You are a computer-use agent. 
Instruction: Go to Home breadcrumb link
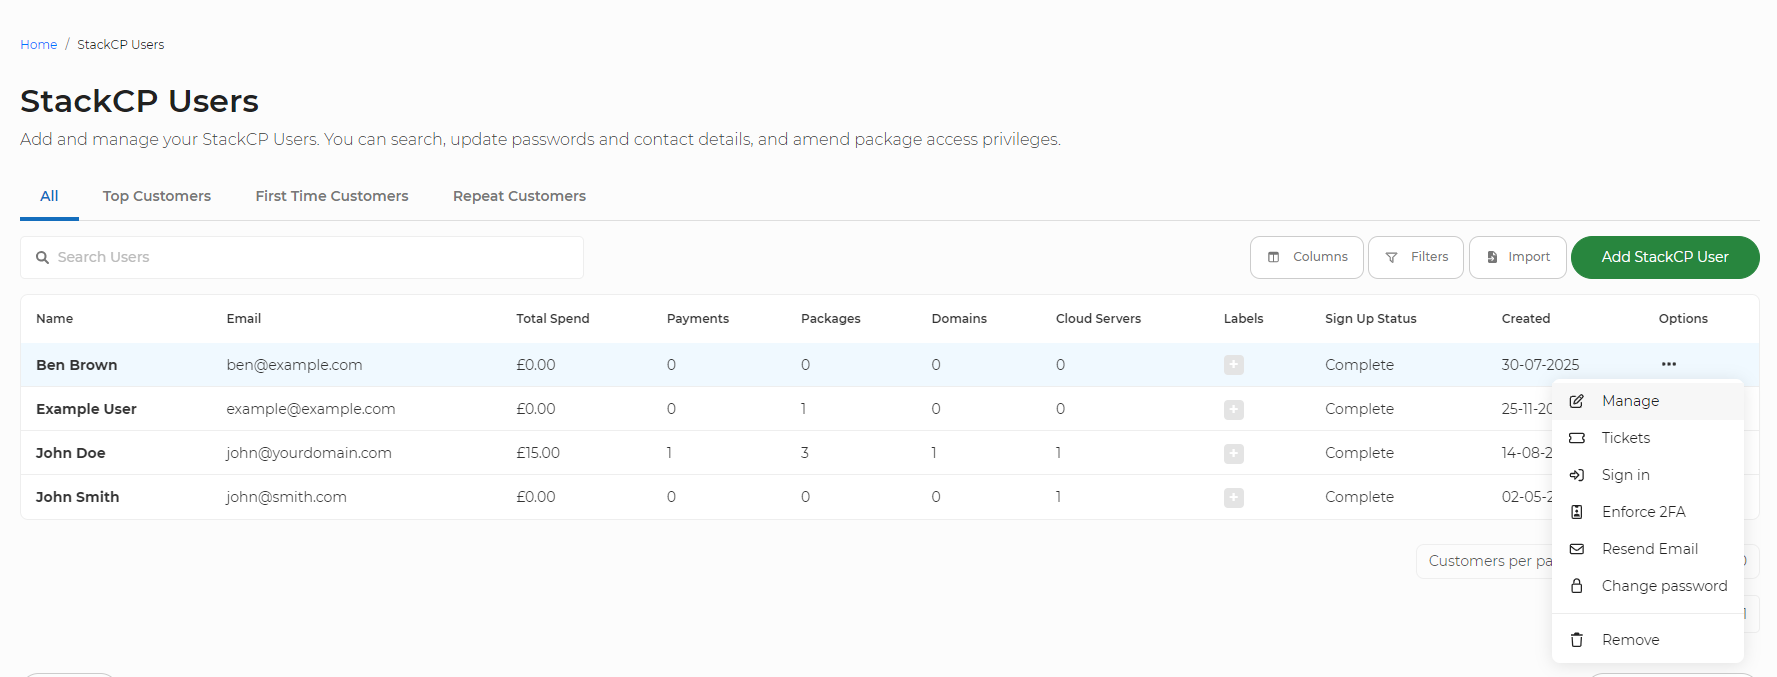click(39, 45)
